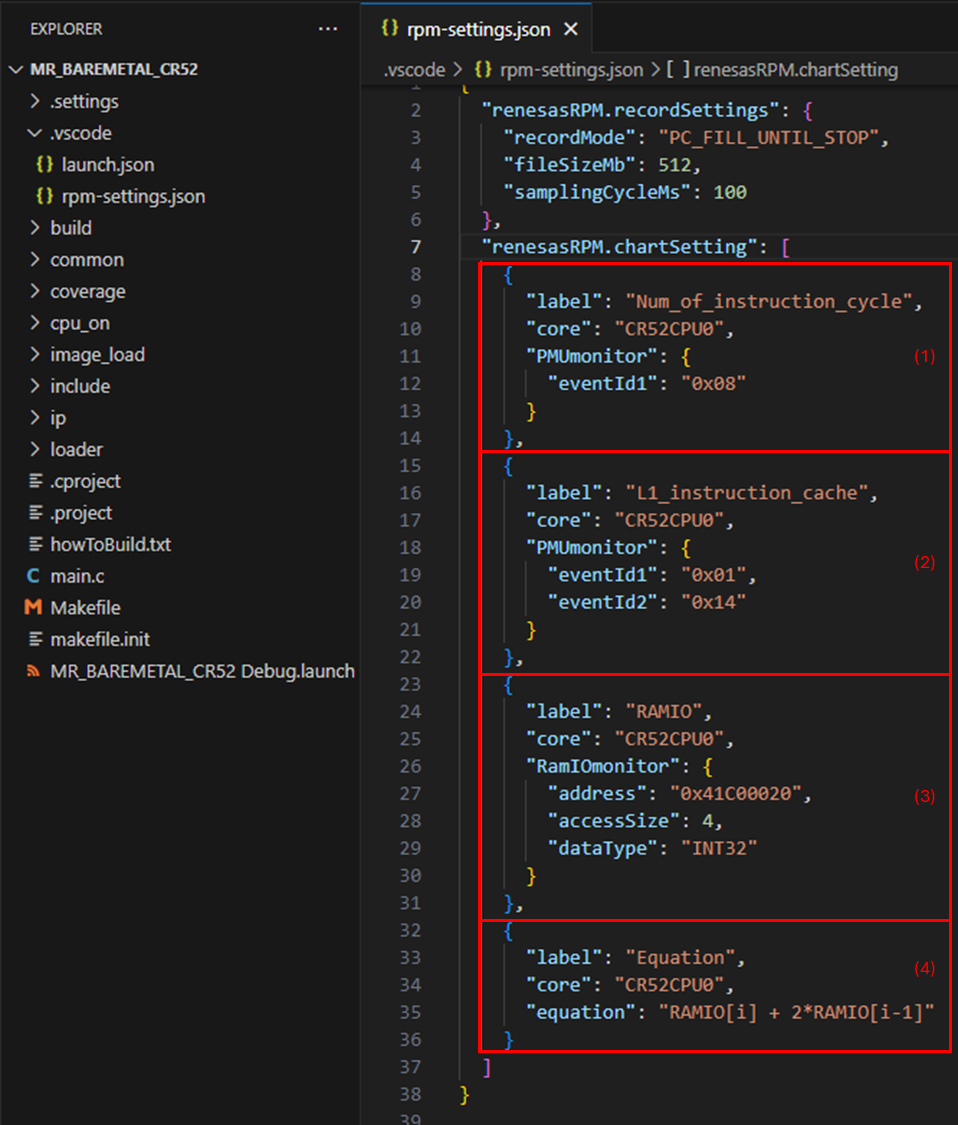Screen dimensions: 958x1125
Task: Collapse the MR_BAREMETAL_CR52 root folder
Action: (x=16, y=70)
